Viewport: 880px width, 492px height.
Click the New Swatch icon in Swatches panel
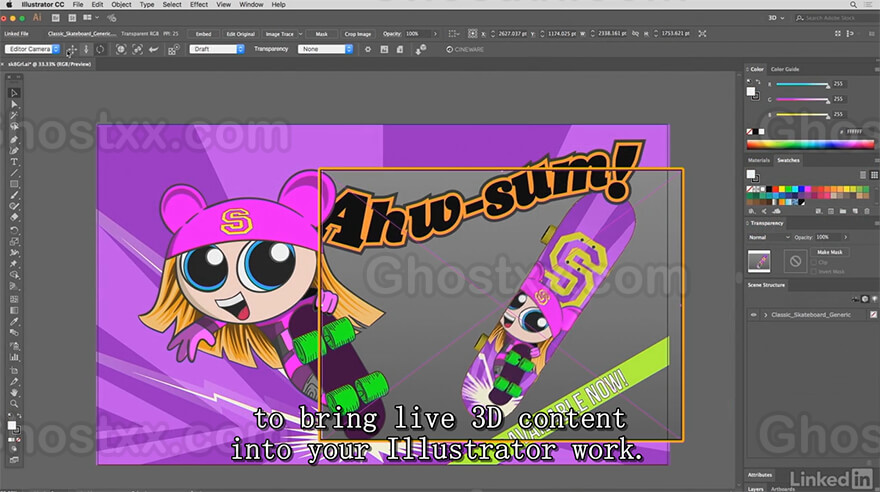point(855,211)
